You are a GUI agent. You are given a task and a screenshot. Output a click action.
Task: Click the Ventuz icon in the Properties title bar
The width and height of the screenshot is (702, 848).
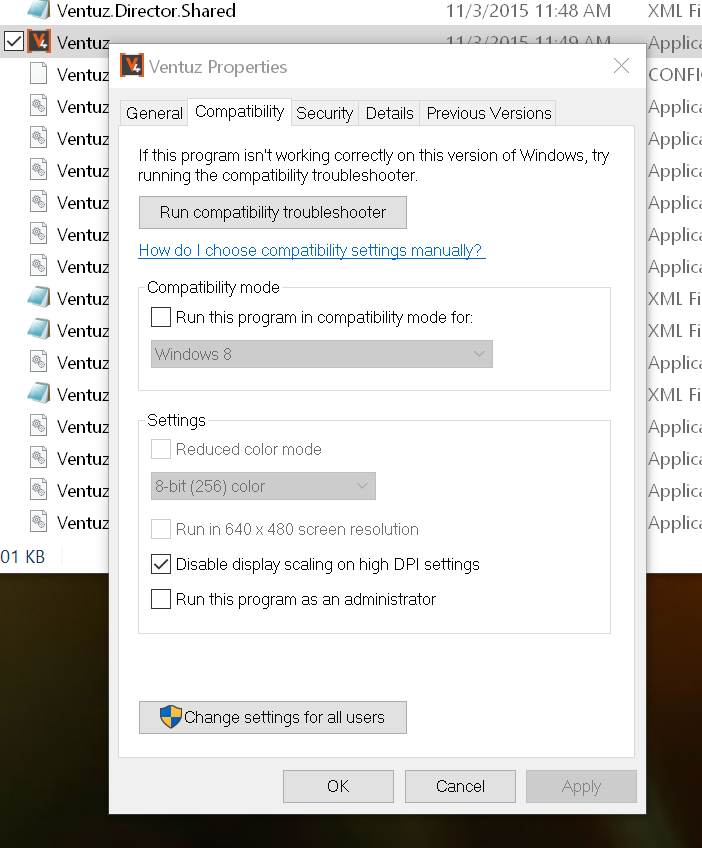tap(132, 66)
